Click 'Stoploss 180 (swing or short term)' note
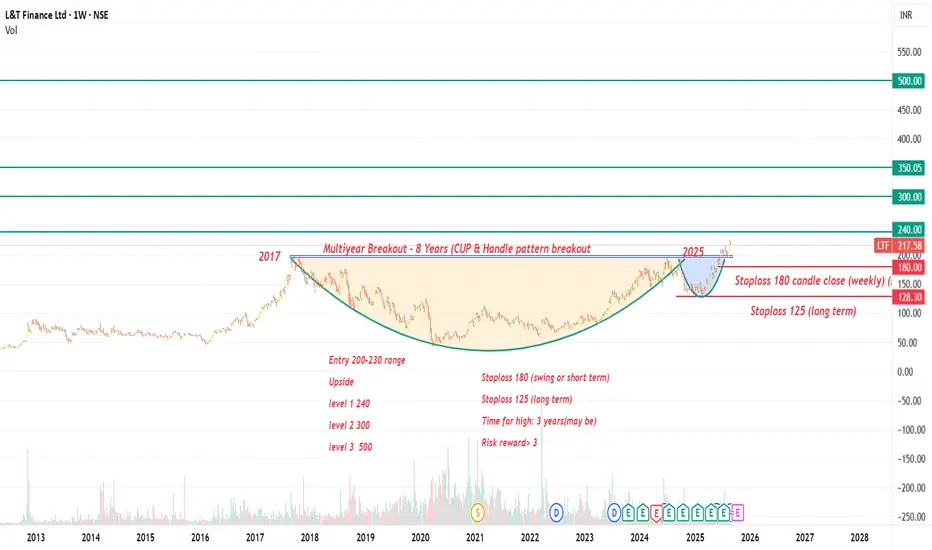This screenshot has height=550, width=932. (x=545, y=378)
